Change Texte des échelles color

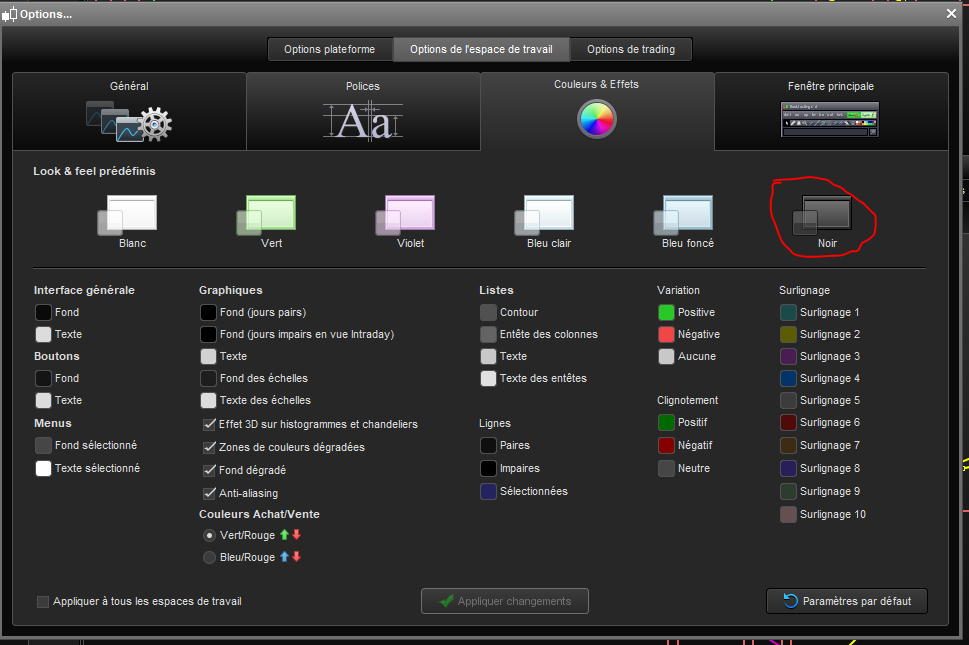(208, 400)
